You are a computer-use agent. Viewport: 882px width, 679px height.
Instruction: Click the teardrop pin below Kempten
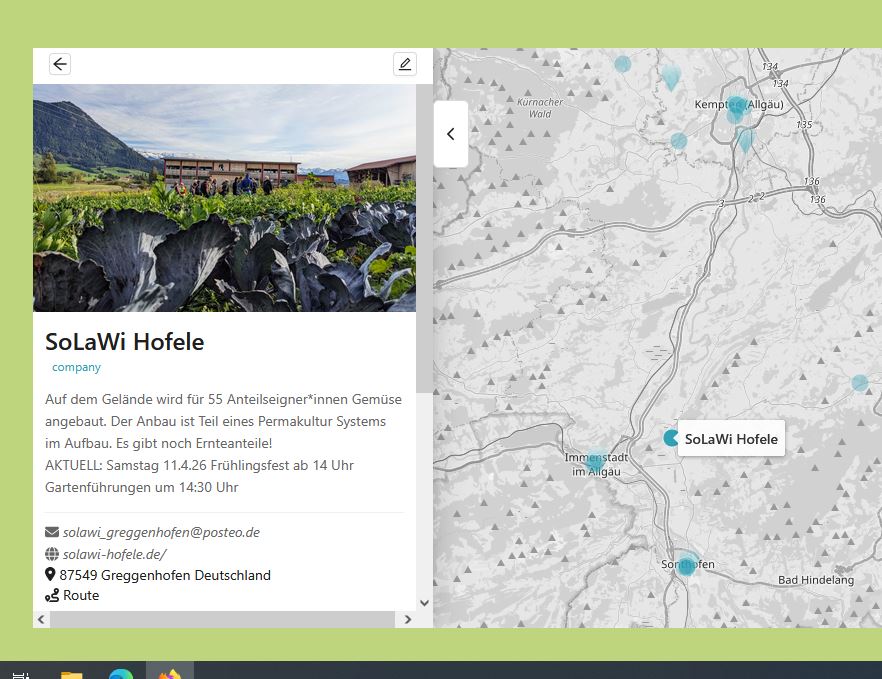click(x=745, y=140)
